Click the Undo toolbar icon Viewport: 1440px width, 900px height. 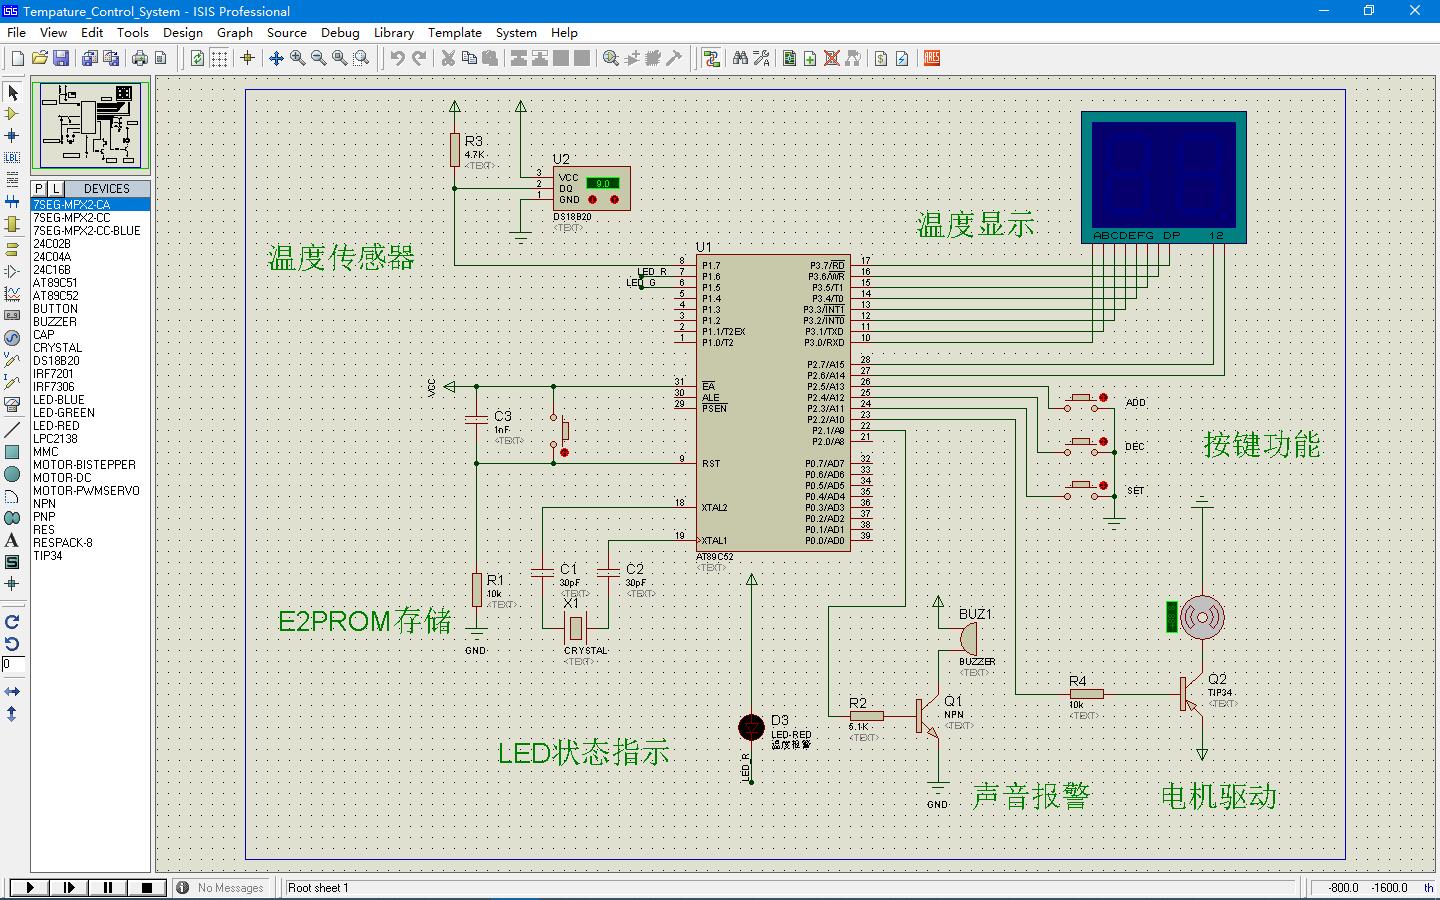(397, 58)
